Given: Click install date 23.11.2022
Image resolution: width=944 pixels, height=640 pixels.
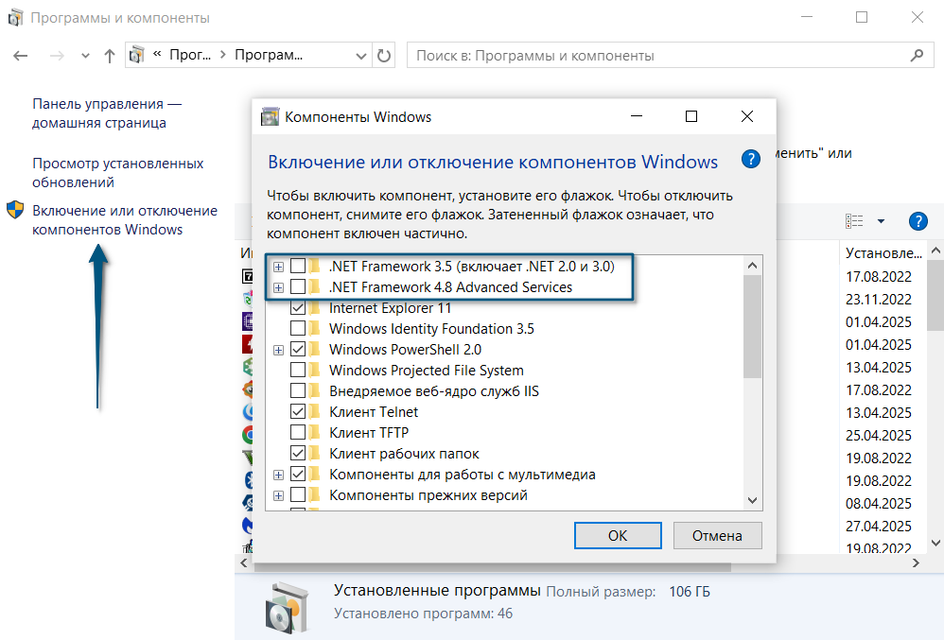Looking at the screenshot, I should pyautogui.click(x=878, y=299).
